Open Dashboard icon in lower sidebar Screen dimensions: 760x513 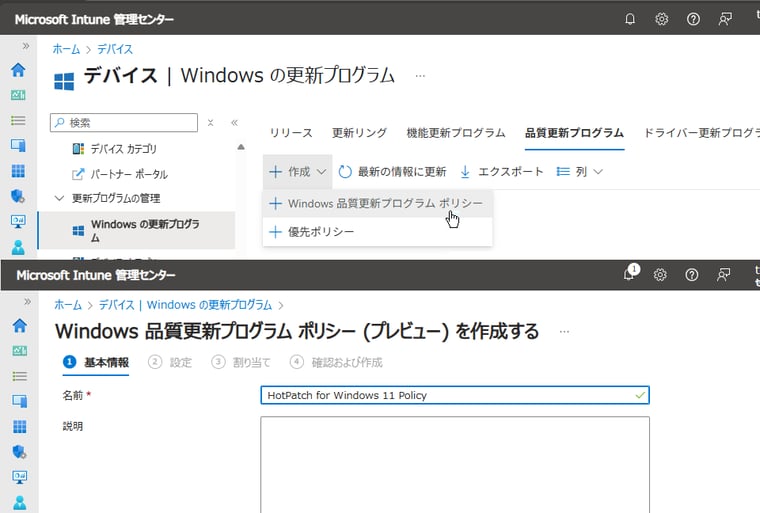(x=19, y=351)
